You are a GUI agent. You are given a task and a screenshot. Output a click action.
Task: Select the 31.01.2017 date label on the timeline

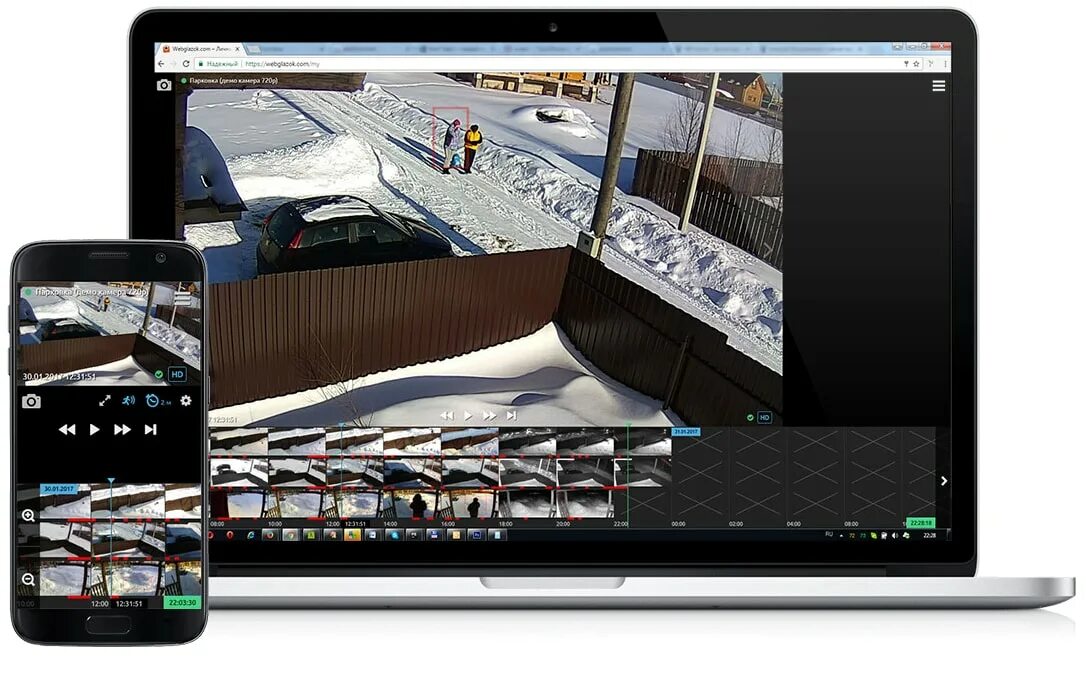686,432
